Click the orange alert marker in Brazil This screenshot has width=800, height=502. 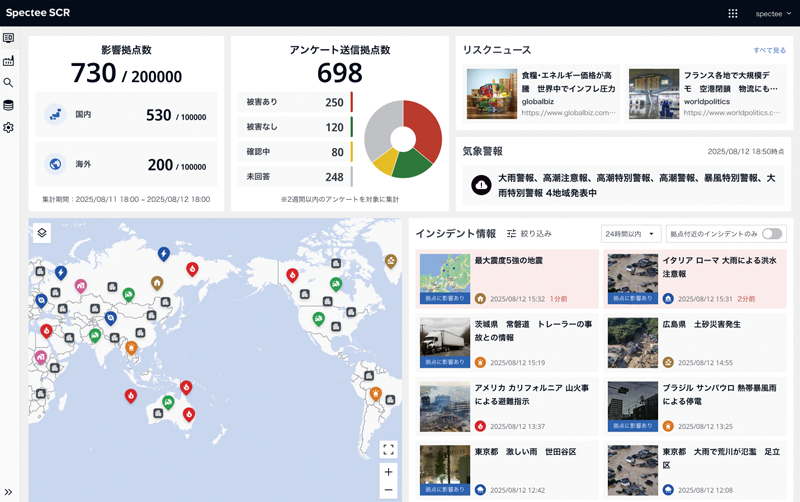pos(376,393)
